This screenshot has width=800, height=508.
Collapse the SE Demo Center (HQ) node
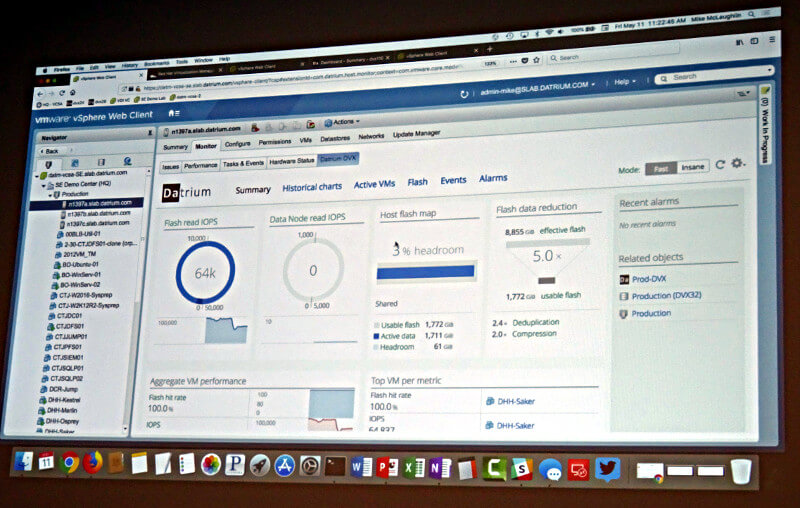[43, 186]
